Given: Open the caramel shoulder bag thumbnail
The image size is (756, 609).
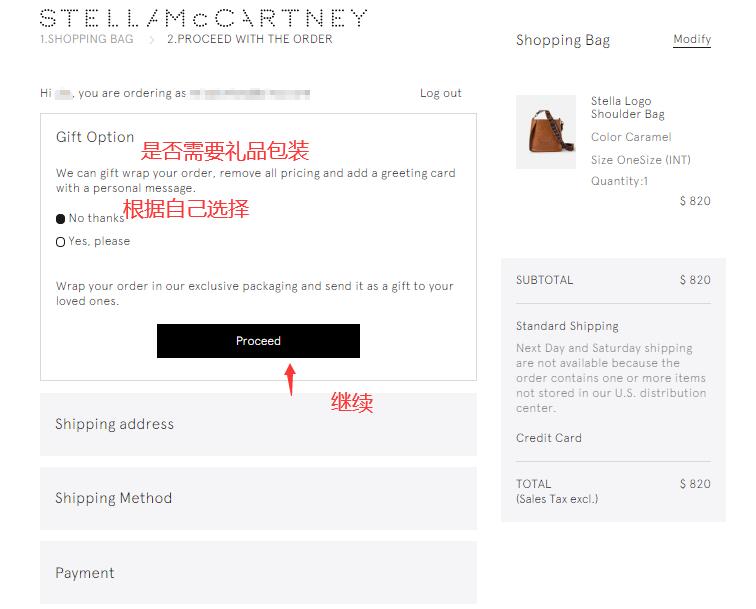Looking at the screenshot, I should [x=546, y=132].
